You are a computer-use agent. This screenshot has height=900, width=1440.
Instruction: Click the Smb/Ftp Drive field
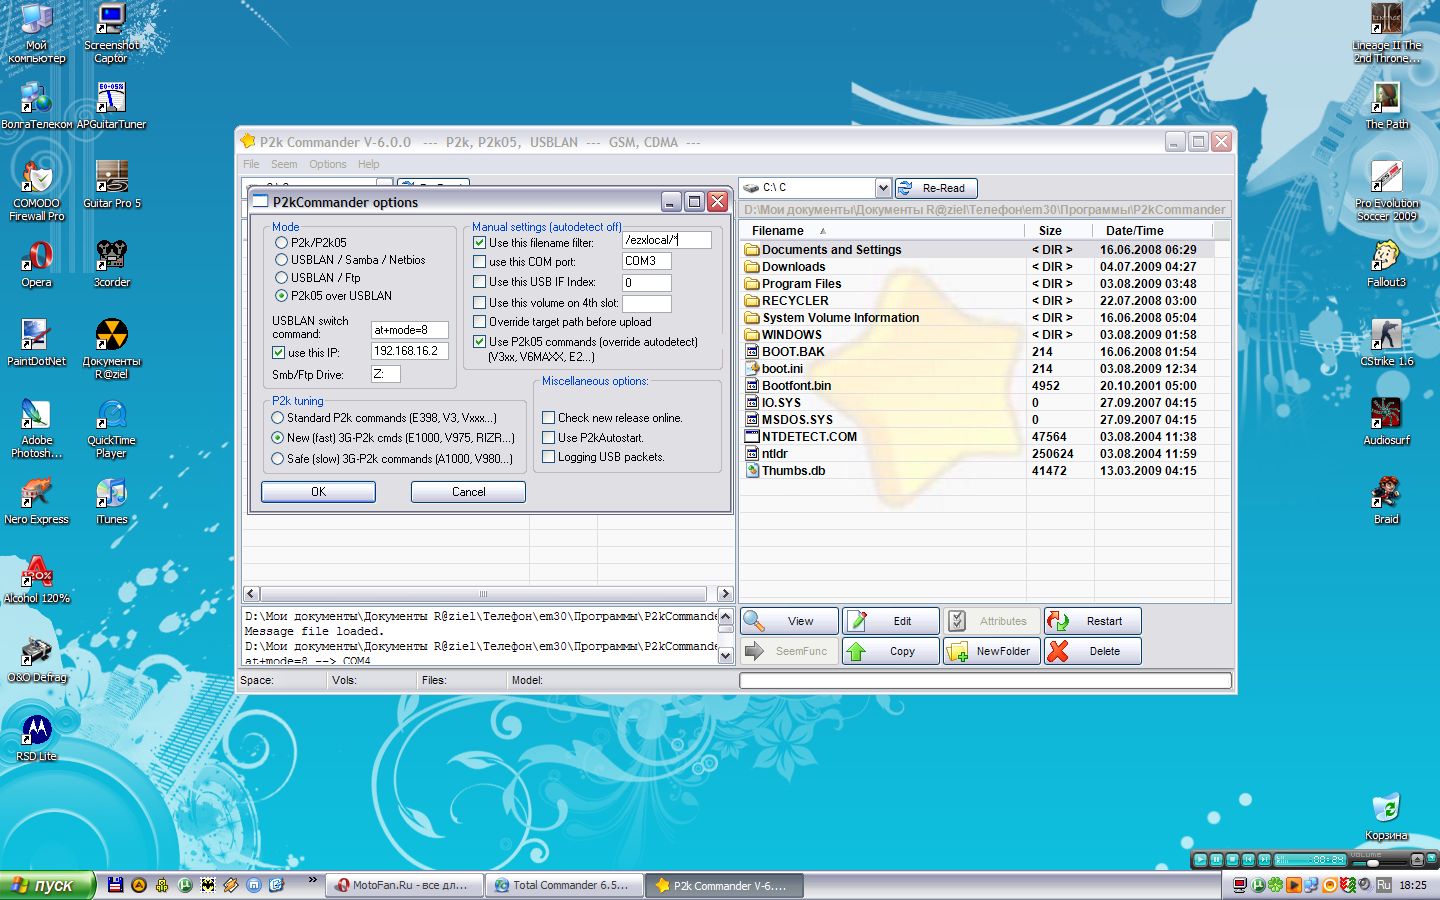coord(386,374)
